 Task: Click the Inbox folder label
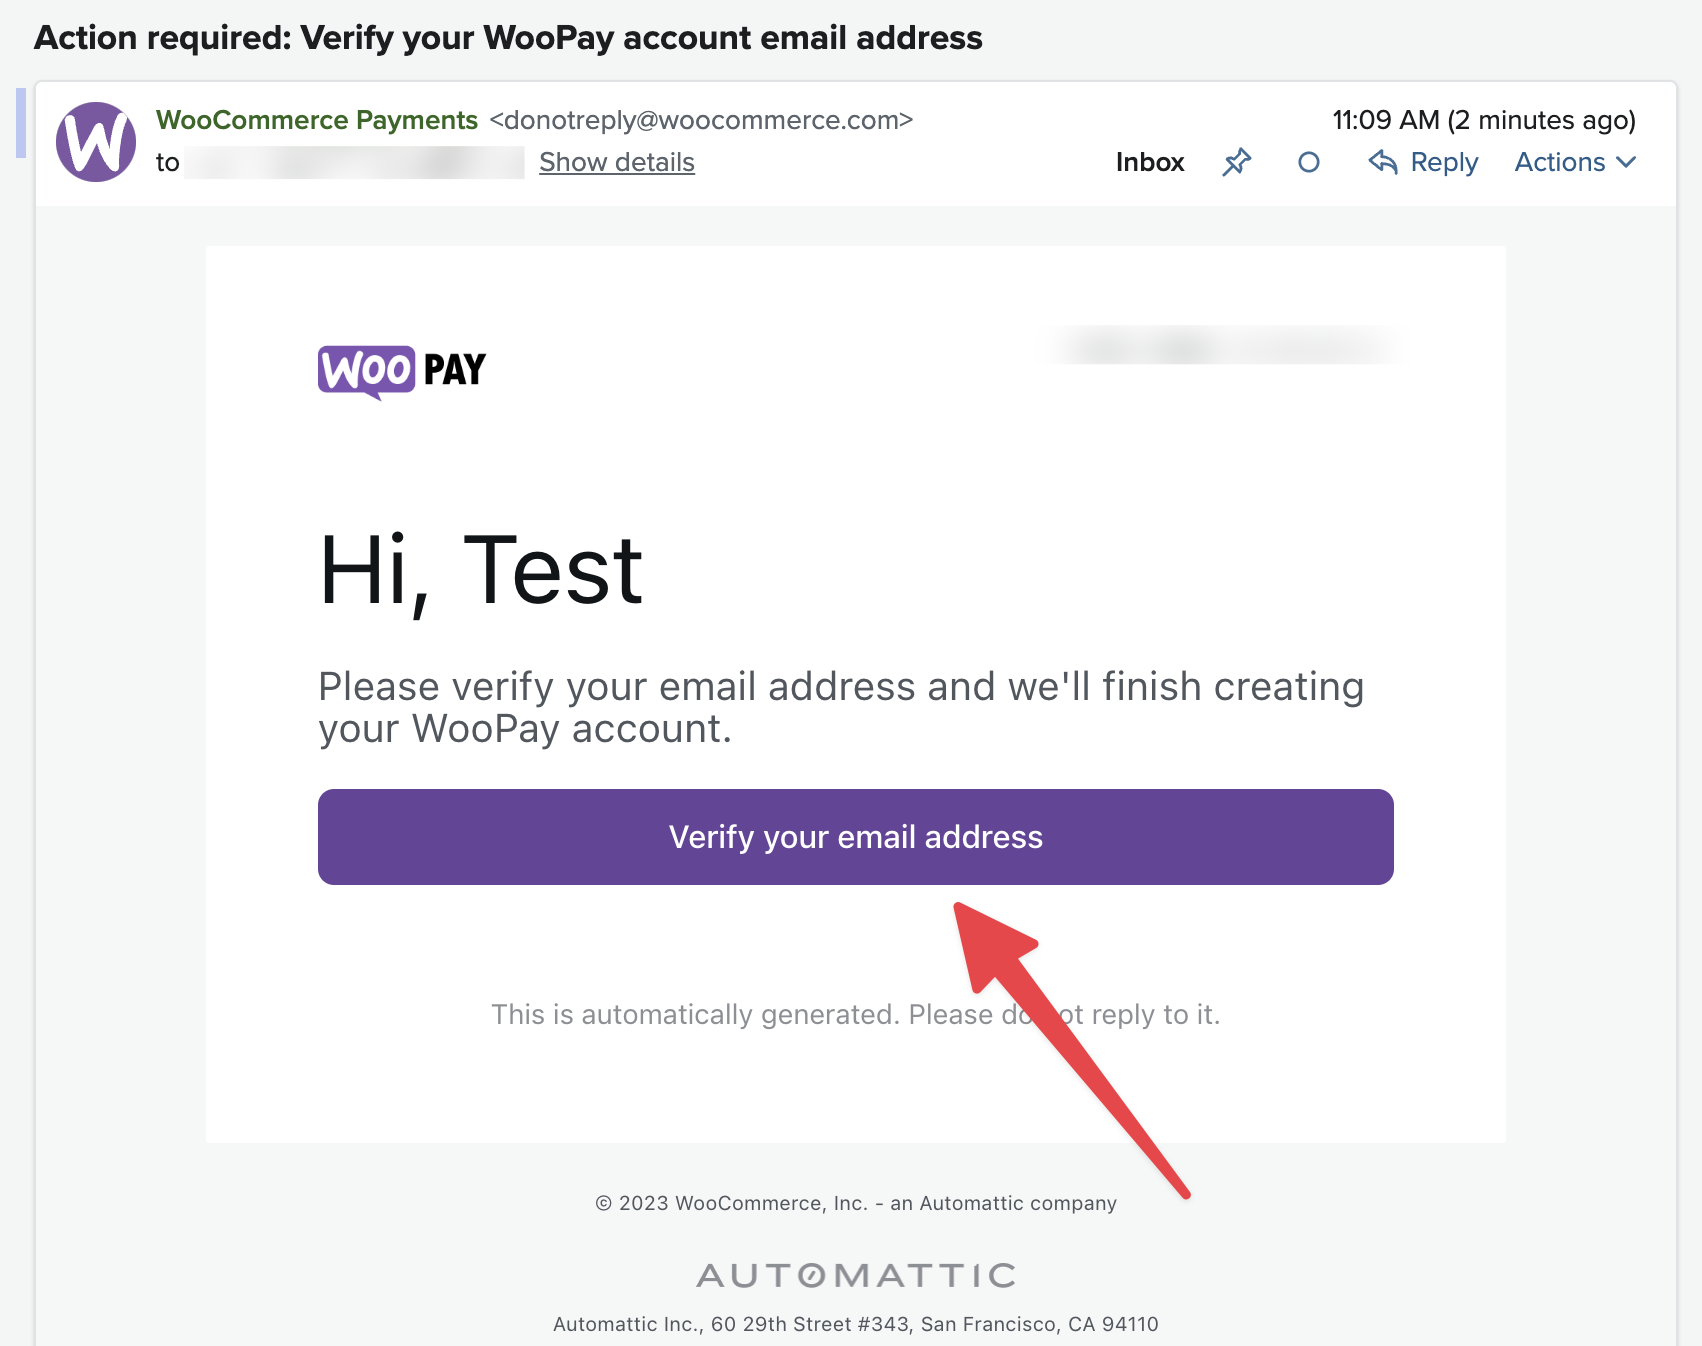(x=1150, y=162)
